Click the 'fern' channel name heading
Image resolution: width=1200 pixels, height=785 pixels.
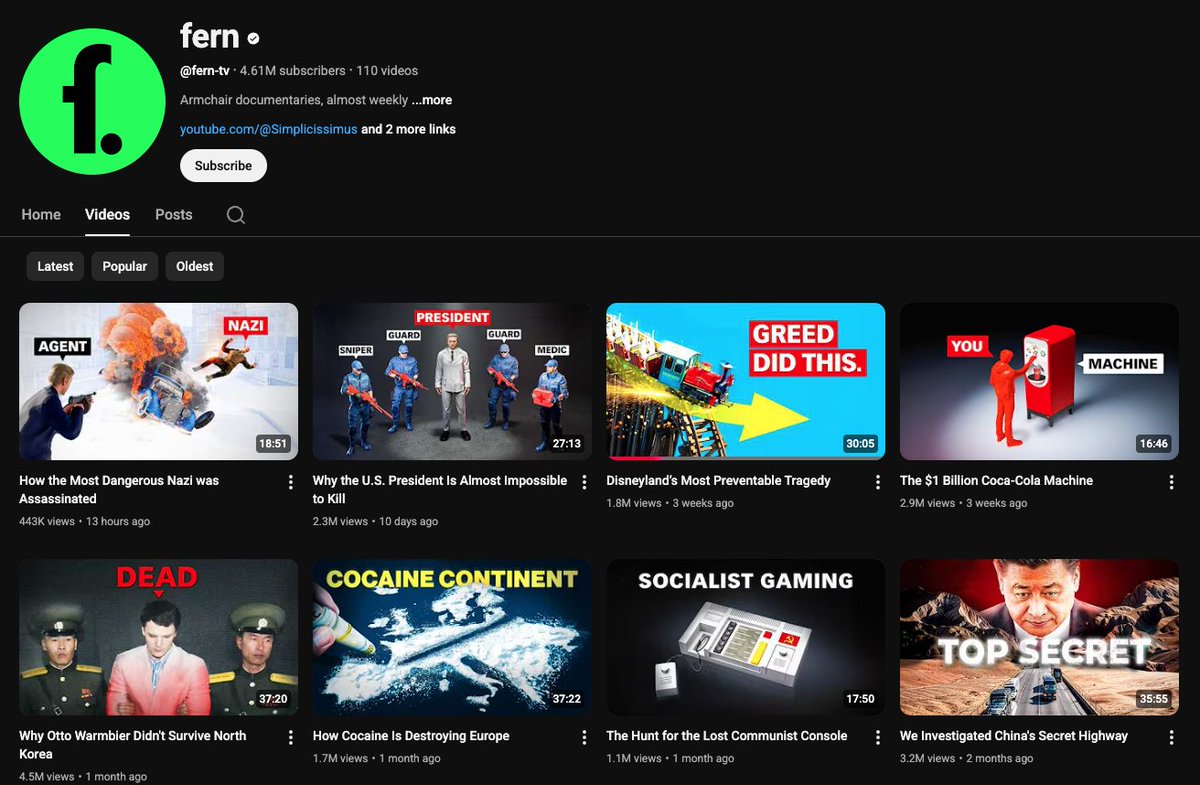210,37
